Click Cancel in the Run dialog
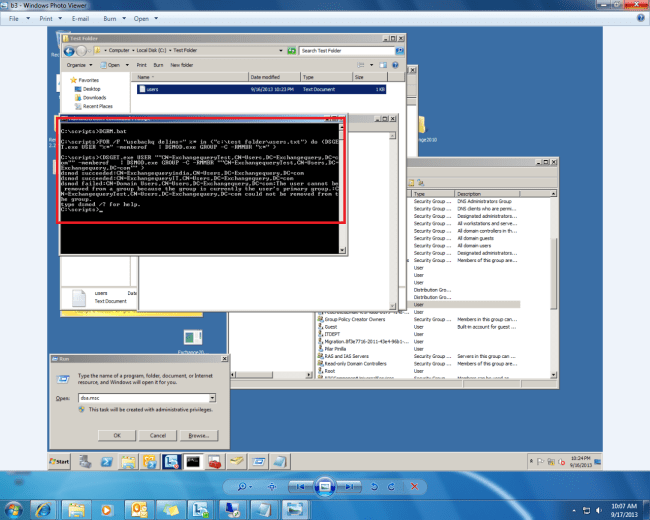Screen dimensions: 650x520 point(157,435)
